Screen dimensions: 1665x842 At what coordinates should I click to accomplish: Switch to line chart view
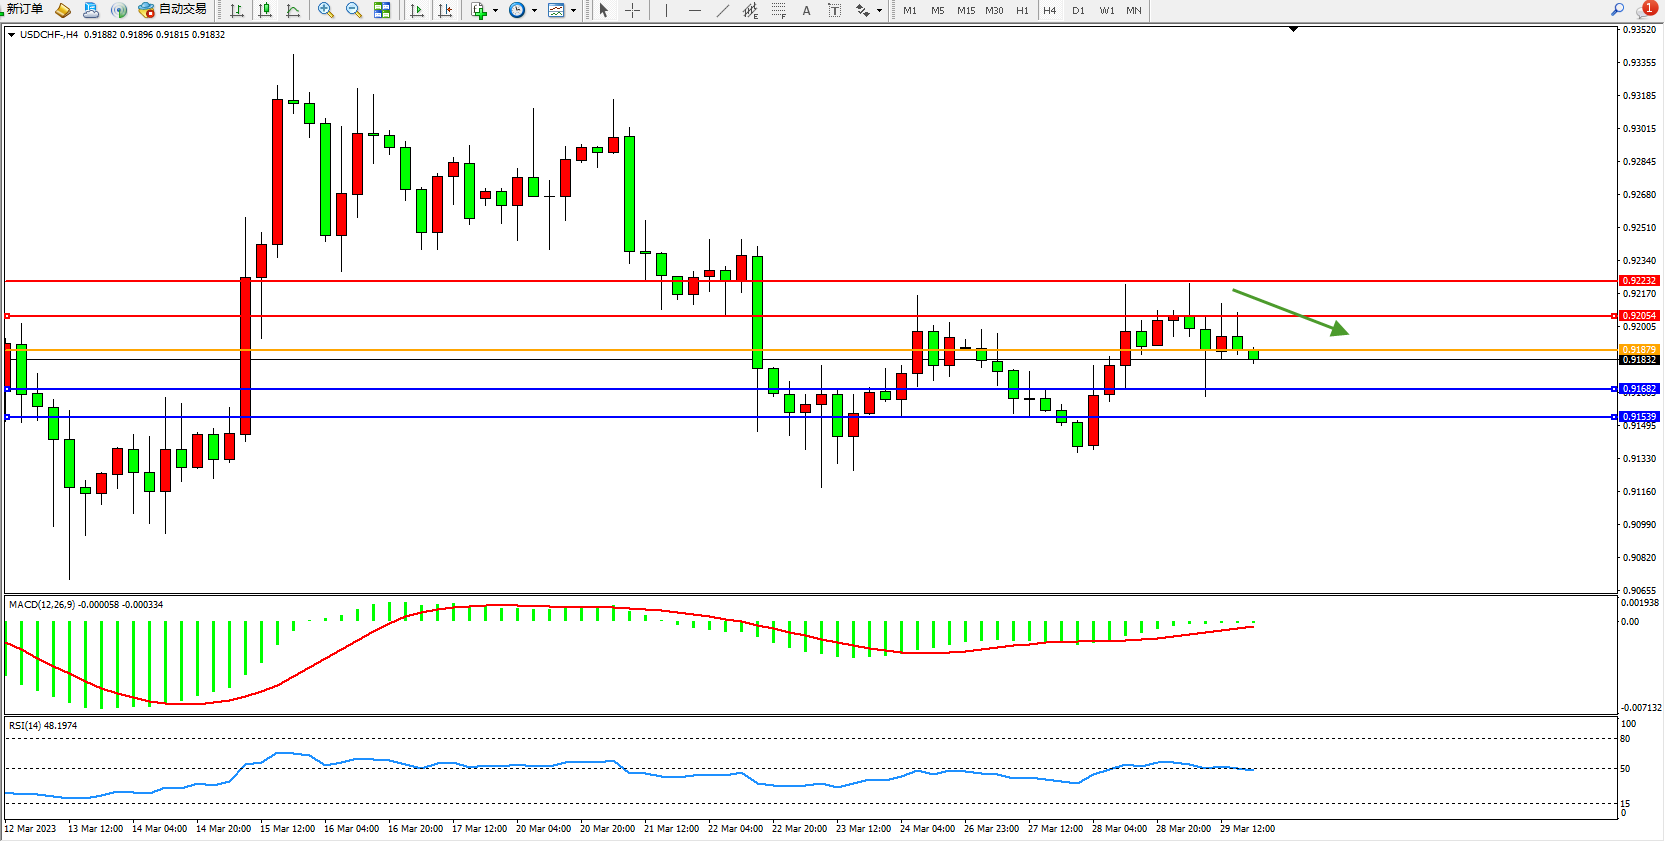293,10
